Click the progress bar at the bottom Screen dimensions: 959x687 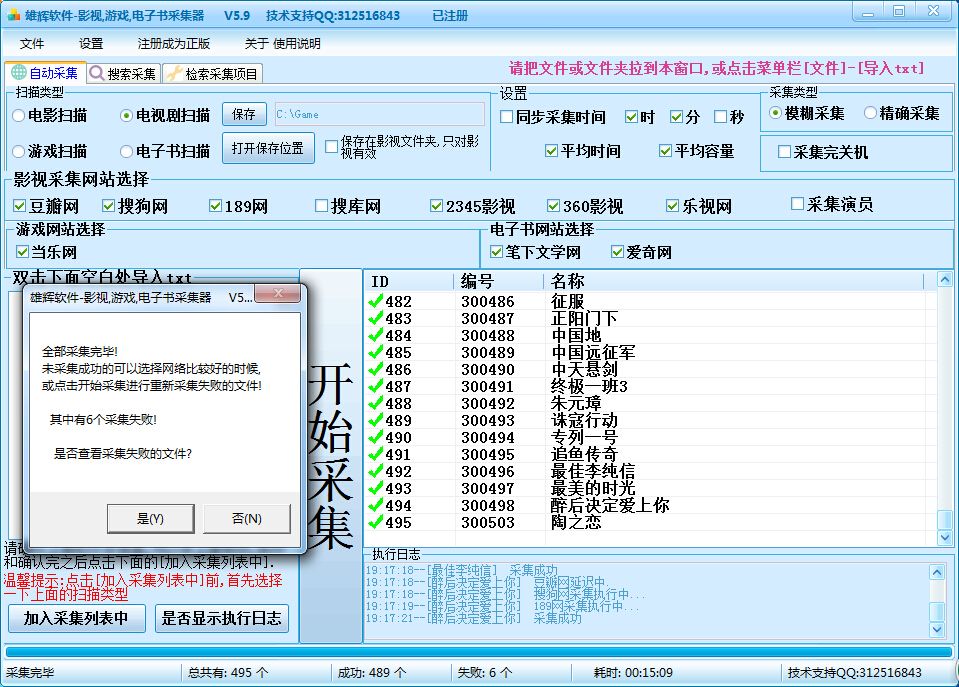(x=479, y=652)
